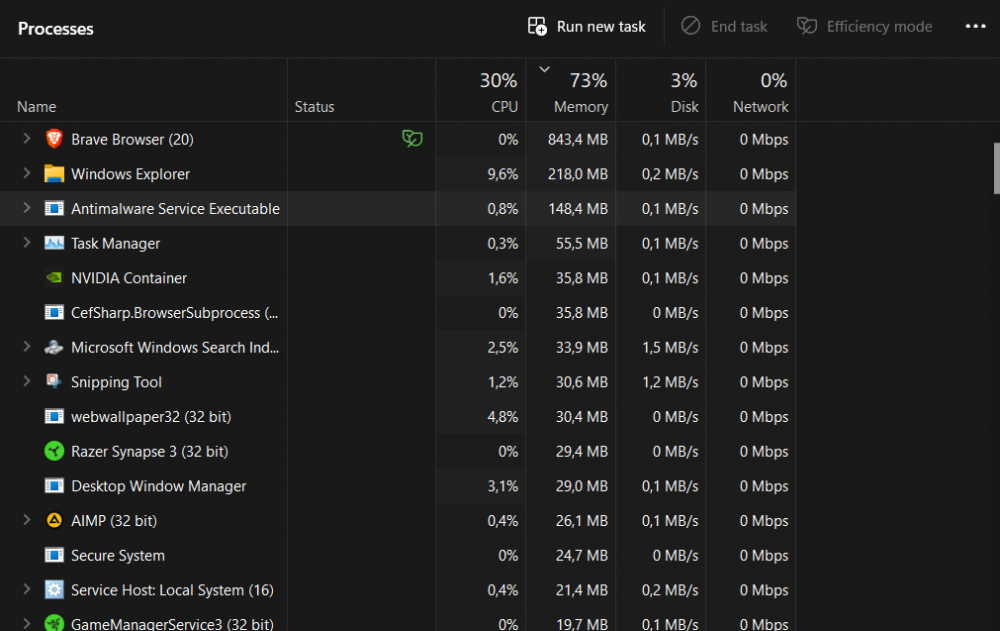Select the Desktop Window Manager name
Screen dimensions: 1000x631
click(158, 486)
